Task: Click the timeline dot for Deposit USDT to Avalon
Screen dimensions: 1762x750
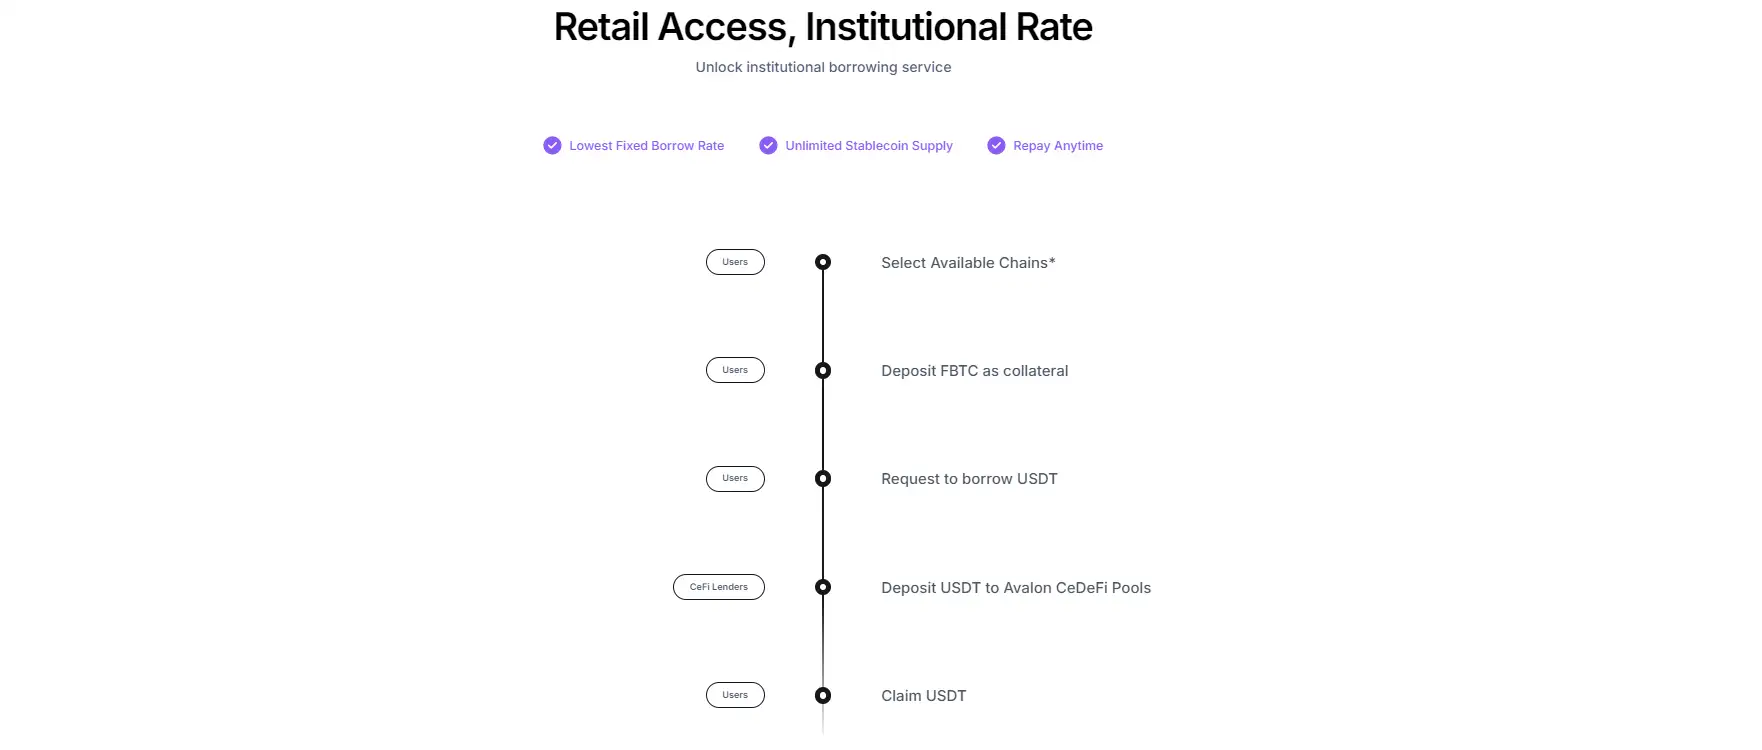Action: [x=823, y=587]
